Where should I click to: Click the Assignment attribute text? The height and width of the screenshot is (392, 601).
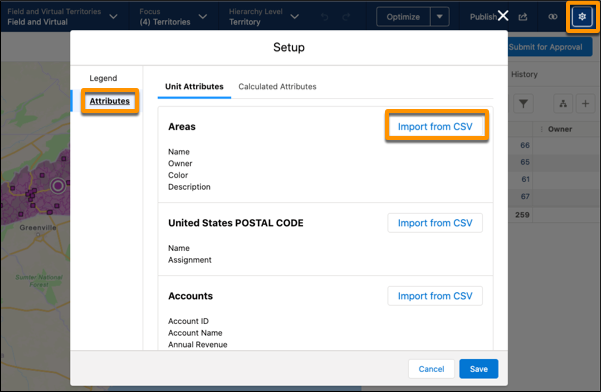click(190, 260)
